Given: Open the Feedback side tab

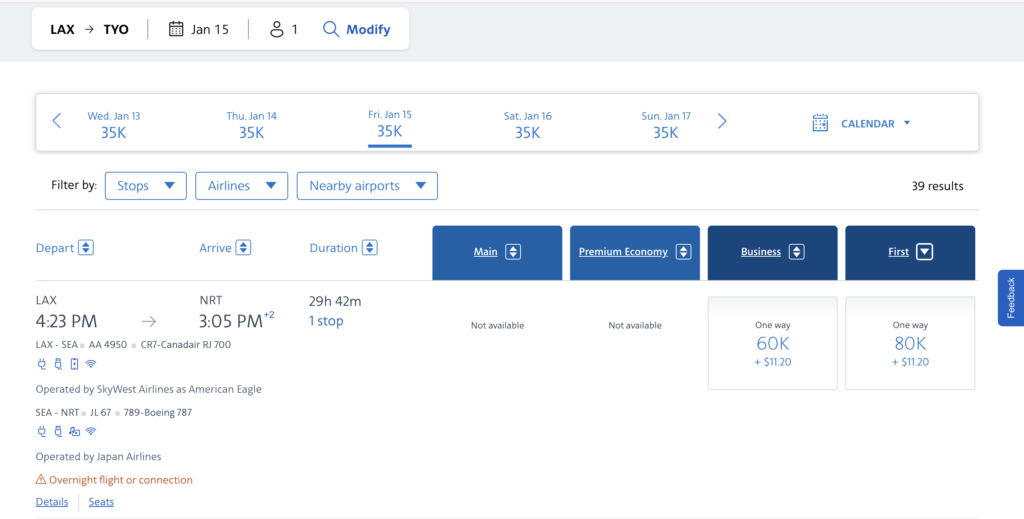Looking at the screenshot, I should (1010, 298).
